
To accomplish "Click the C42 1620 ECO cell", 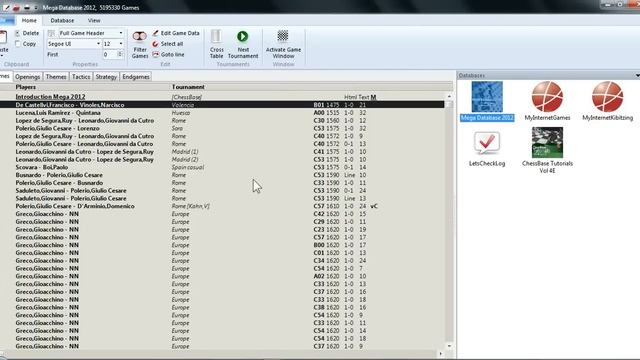I will (326, 214).
